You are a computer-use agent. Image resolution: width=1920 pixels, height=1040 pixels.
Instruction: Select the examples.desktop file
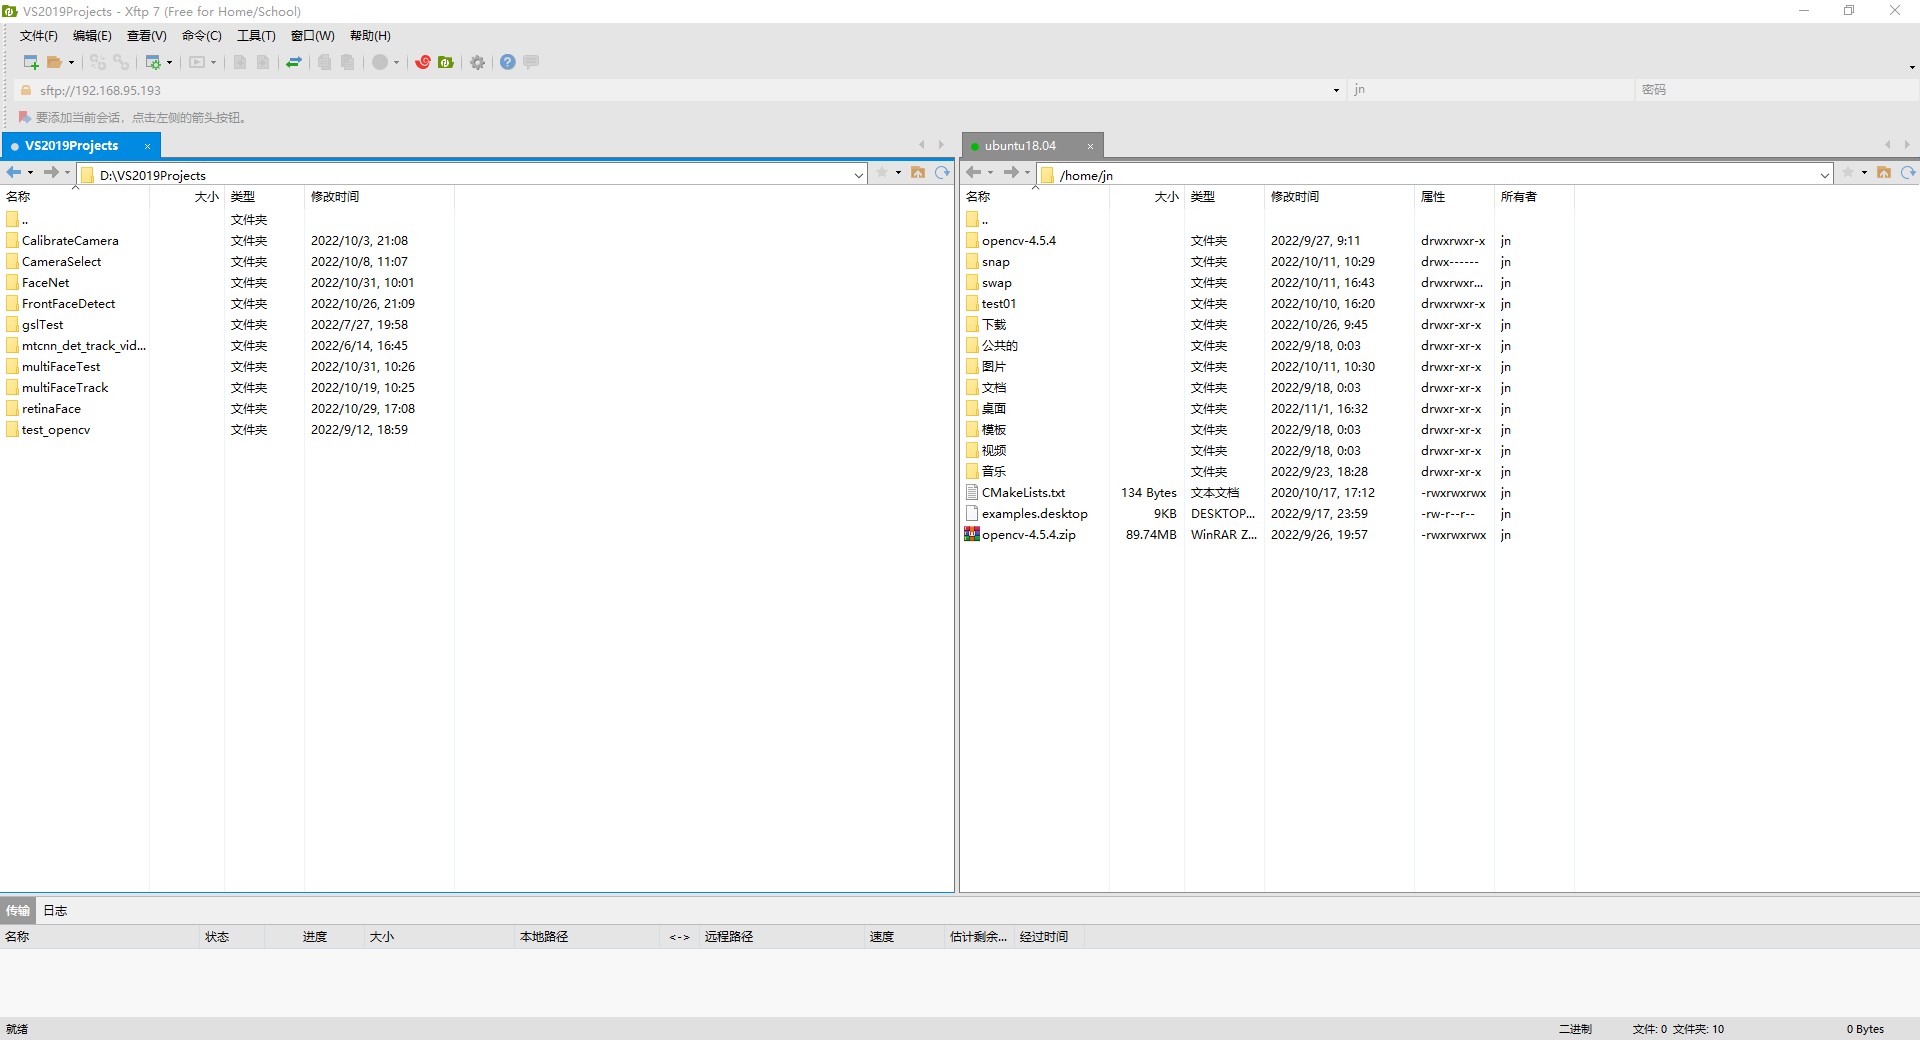coord(1034,514)
